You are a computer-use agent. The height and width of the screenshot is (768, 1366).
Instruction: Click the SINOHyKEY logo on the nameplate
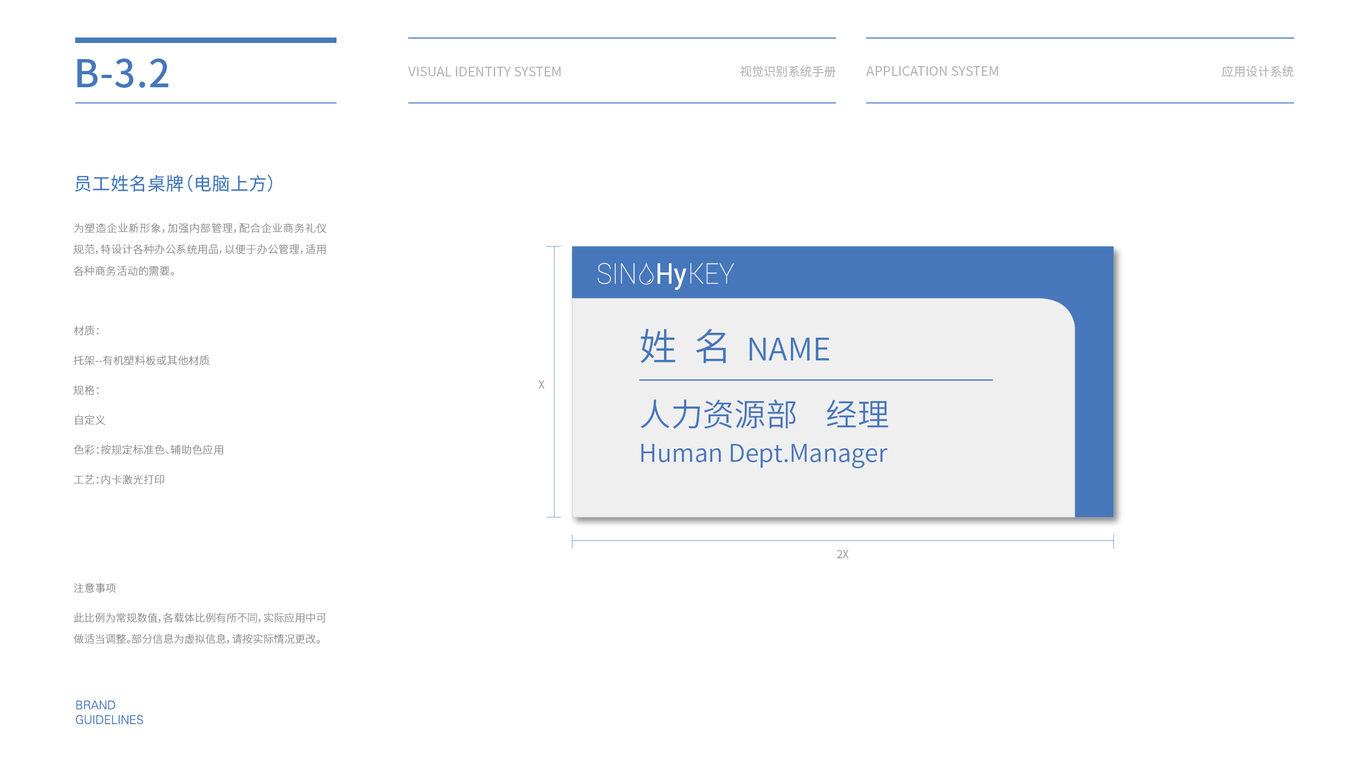click(x=665, y=274)
